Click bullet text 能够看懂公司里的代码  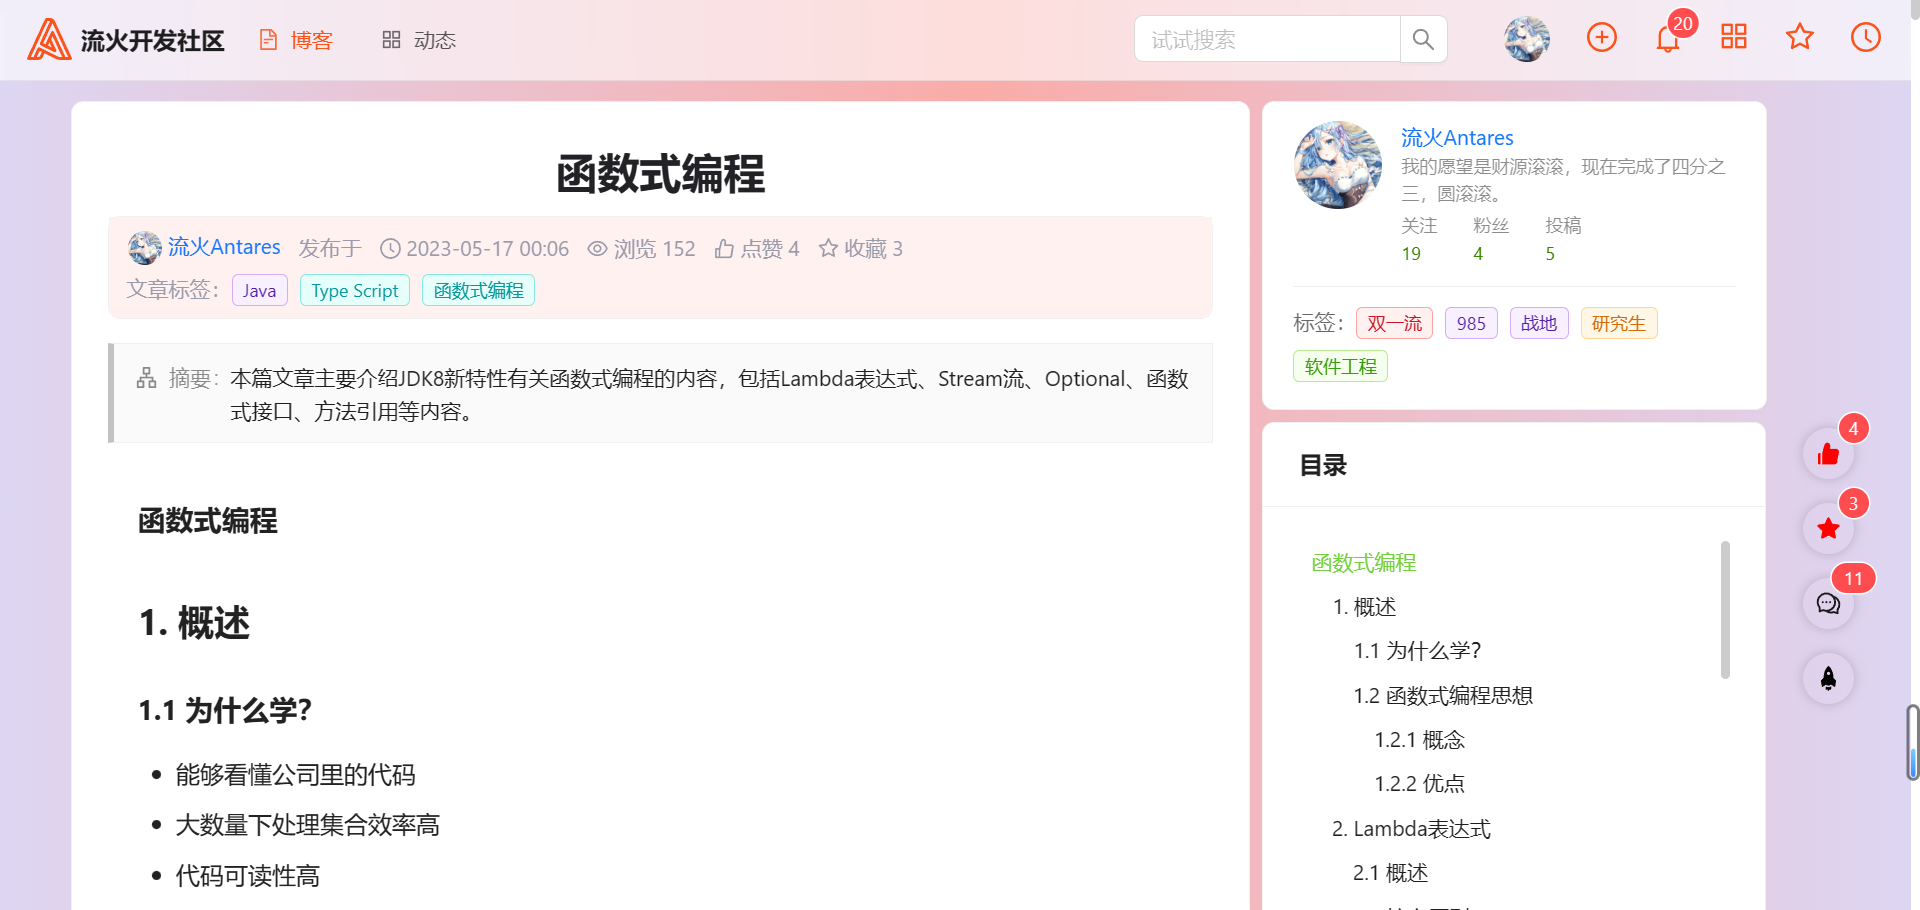(x=295, y=775)
